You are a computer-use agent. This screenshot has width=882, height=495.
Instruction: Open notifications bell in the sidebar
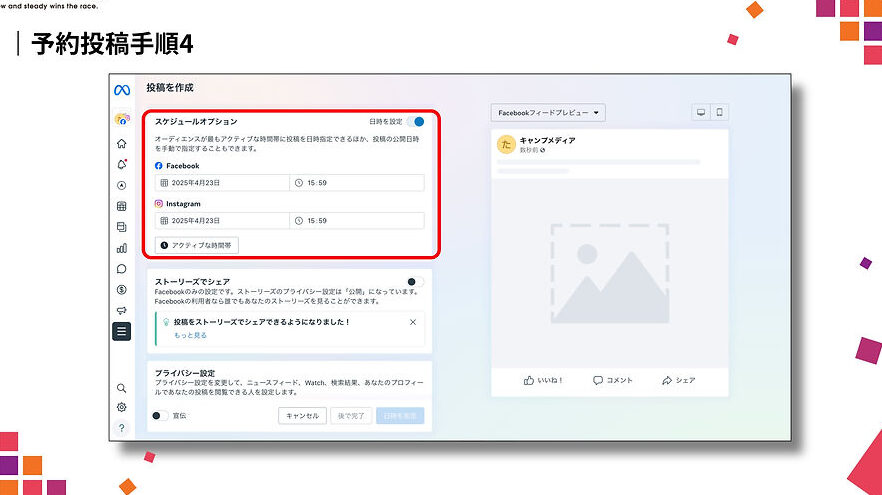[x=121, y=164]
